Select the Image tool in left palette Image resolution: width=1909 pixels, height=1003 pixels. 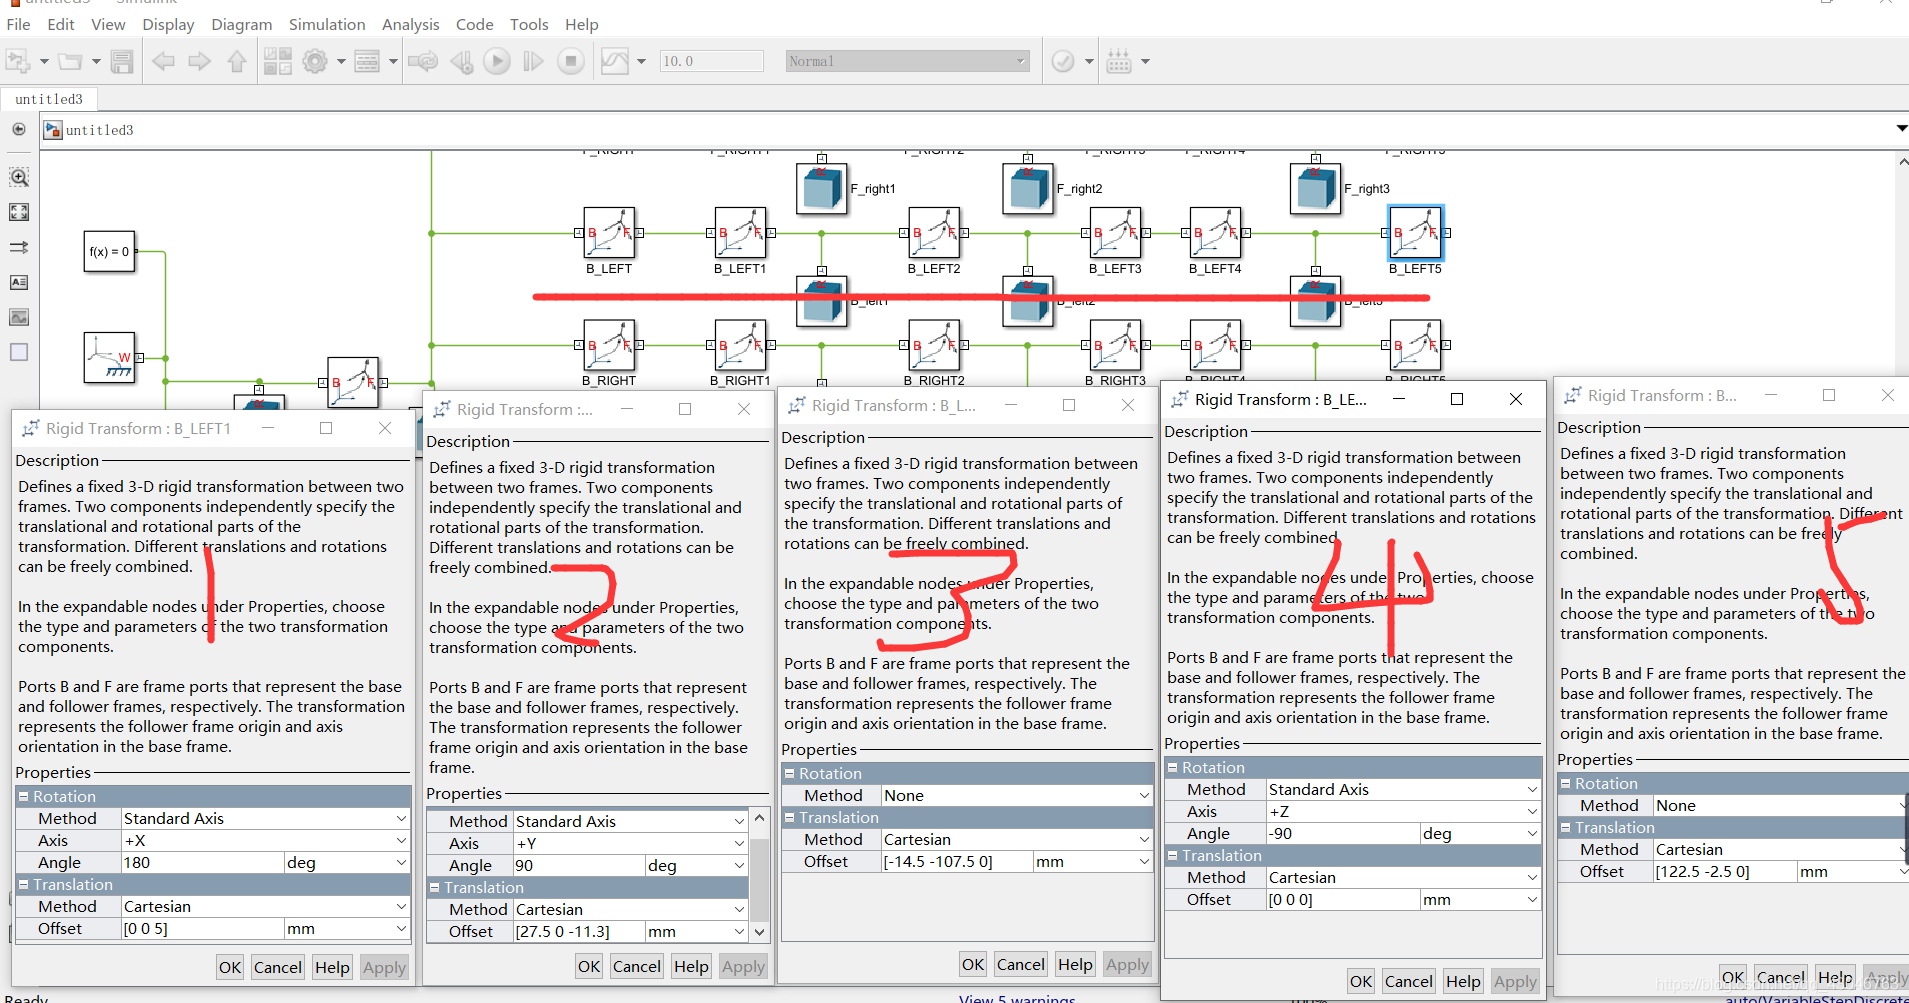click(x=19, y=317)
